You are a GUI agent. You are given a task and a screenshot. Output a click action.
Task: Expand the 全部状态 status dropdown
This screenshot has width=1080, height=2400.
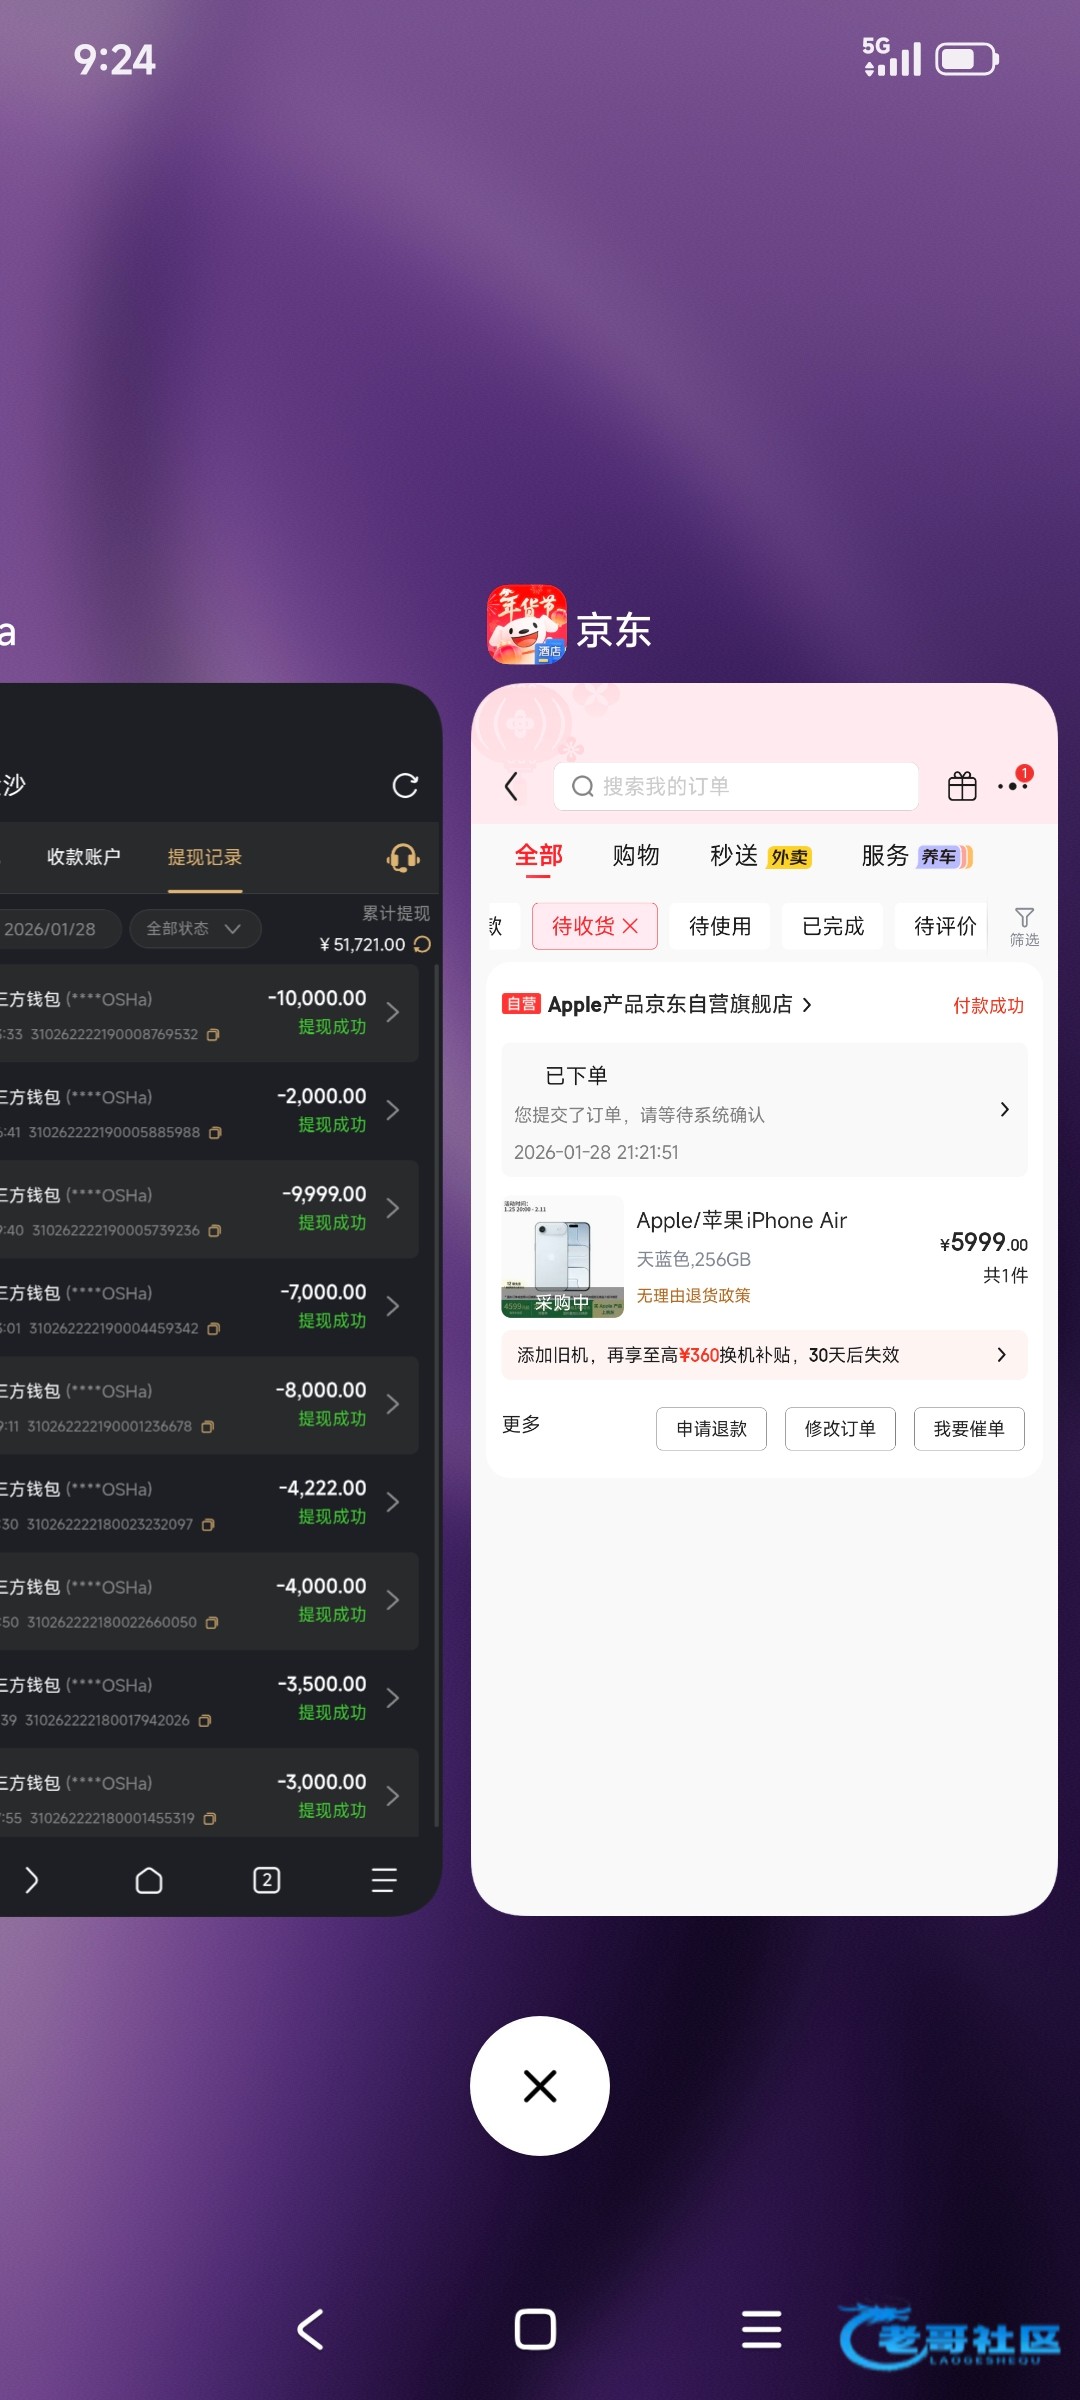tap(195, 928)
